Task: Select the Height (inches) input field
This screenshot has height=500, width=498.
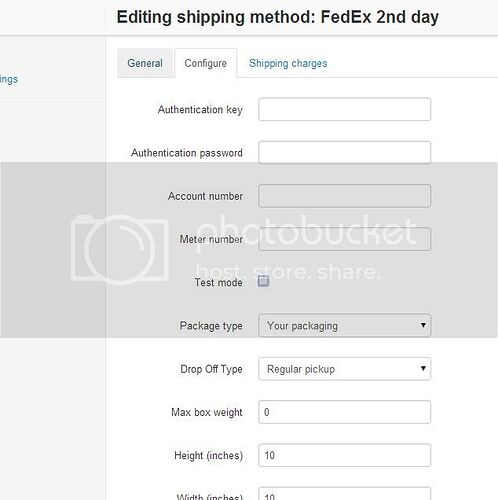Action: pyautogui.click(x=344, y=455)
